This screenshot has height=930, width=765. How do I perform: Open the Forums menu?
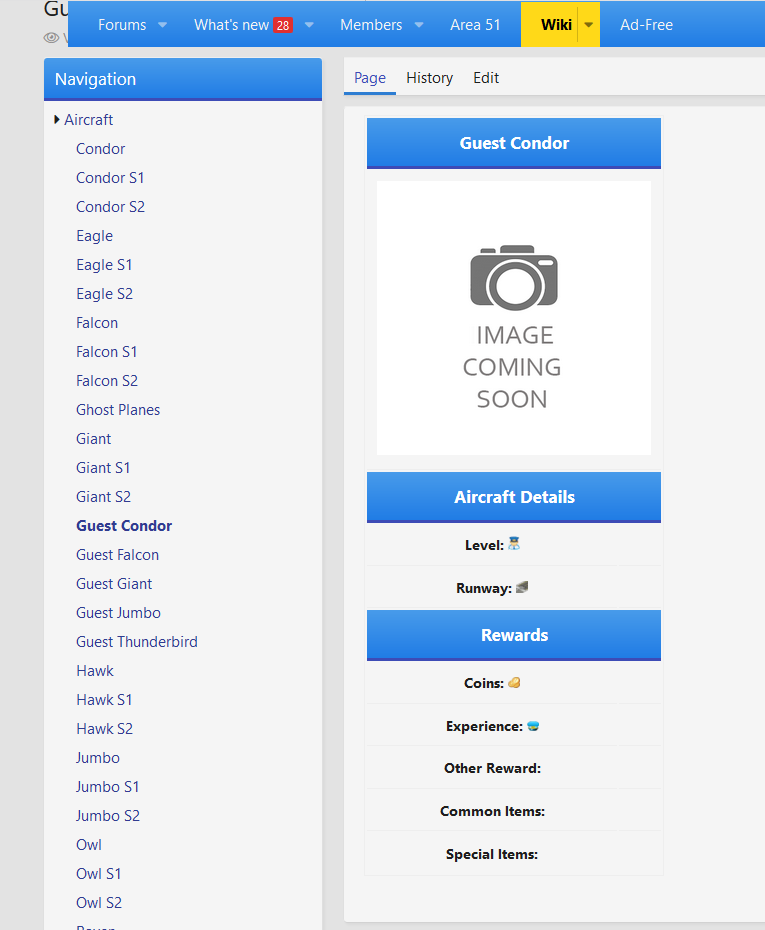pos(122,25)
